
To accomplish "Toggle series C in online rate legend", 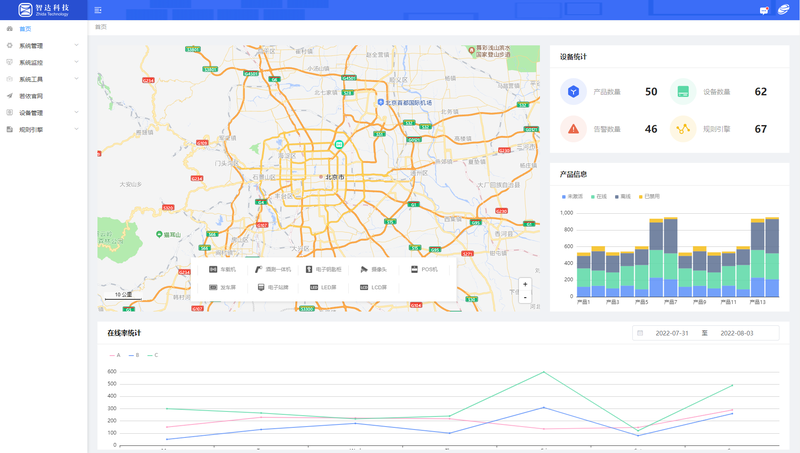I will pyautogui.click(x=153, y=355).
